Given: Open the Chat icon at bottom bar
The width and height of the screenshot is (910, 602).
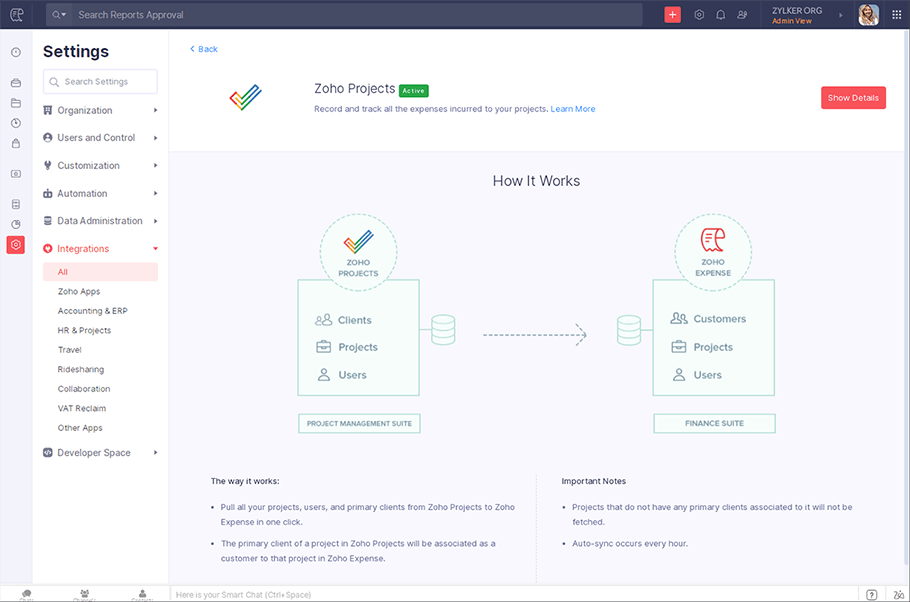Looking at the screenshot, I should [27, 592].
